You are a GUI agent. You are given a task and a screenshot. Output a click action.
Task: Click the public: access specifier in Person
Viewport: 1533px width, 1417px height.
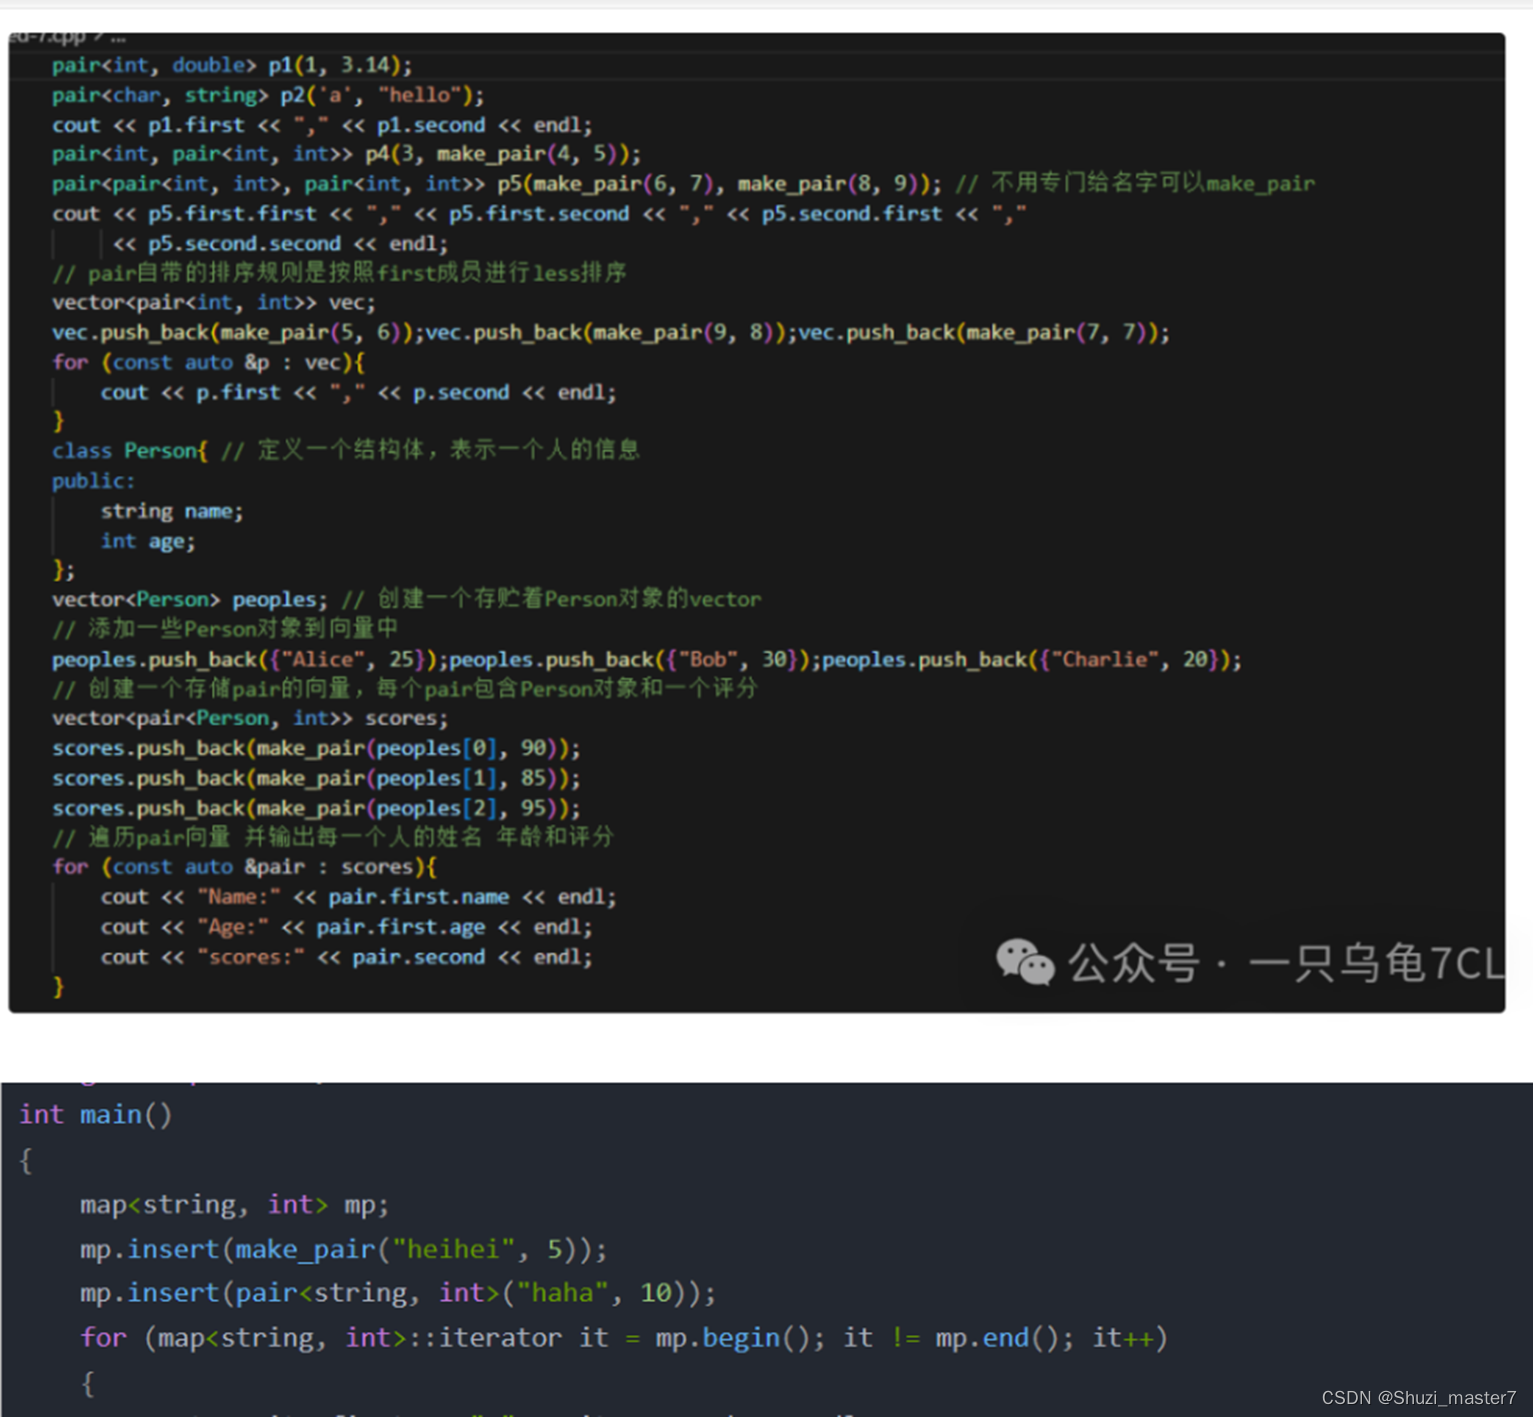tap(91, 480)
